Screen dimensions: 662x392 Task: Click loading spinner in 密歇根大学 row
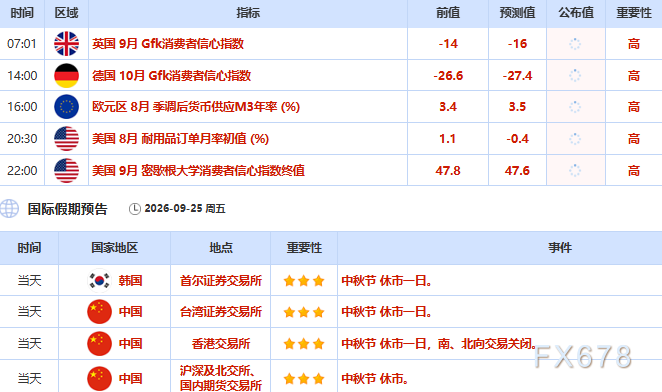coord(575,171)
